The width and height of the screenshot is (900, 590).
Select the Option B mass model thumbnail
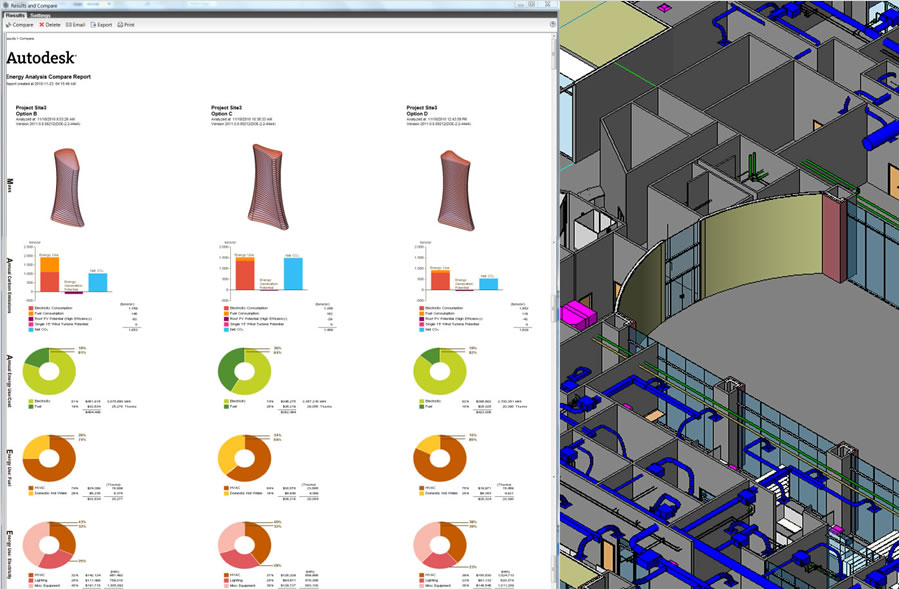(x=68, y=187)
